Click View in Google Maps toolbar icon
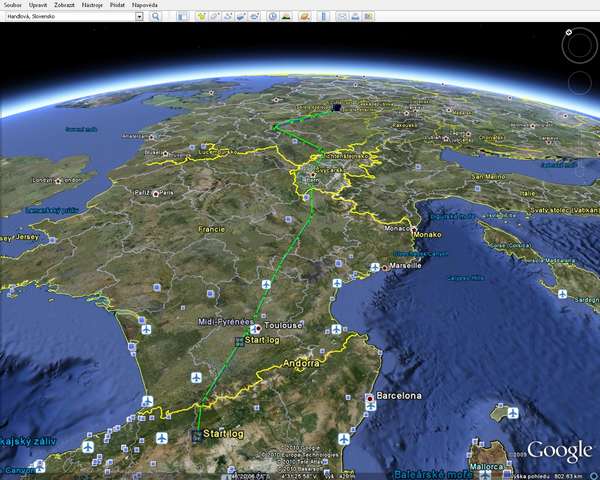 click(368, 16)
